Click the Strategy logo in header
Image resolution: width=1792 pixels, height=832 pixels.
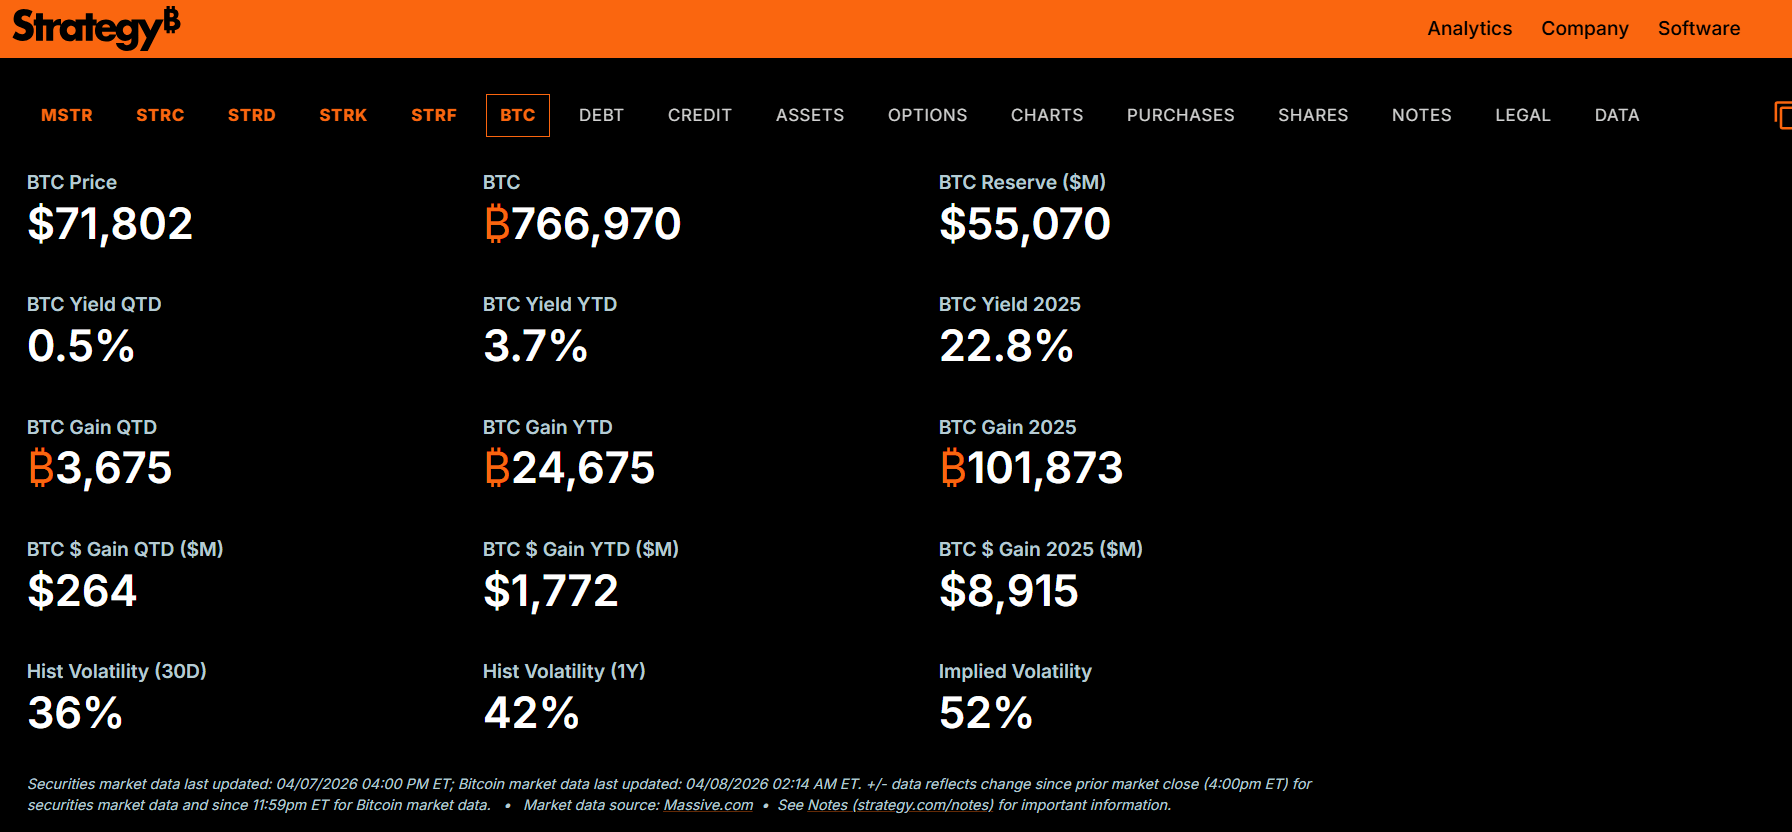[x=96, y=28]
